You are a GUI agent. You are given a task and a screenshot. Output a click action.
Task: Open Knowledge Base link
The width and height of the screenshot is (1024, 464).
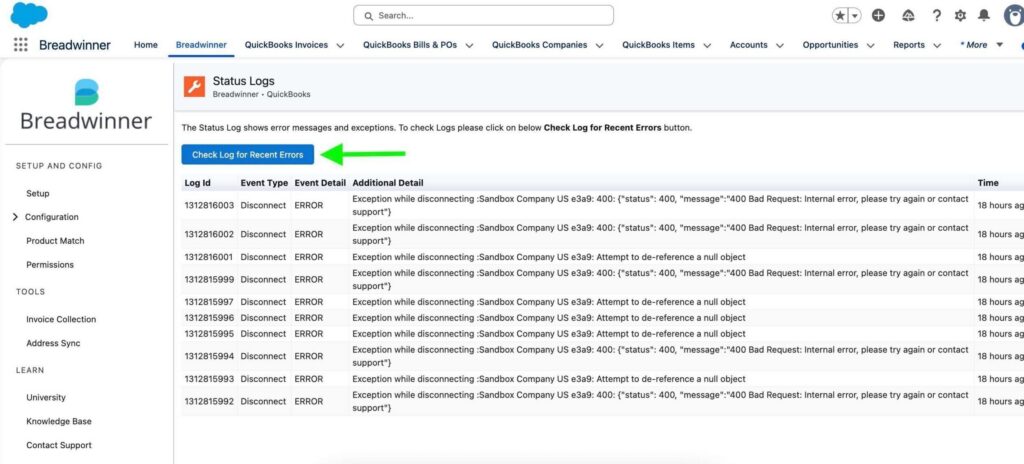tap(59, 422)
